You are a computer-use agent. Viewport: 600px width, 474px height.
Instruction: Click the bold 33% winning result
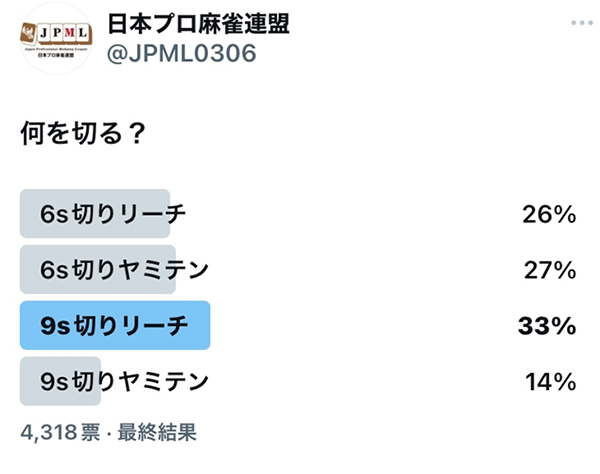pos(547,326)
